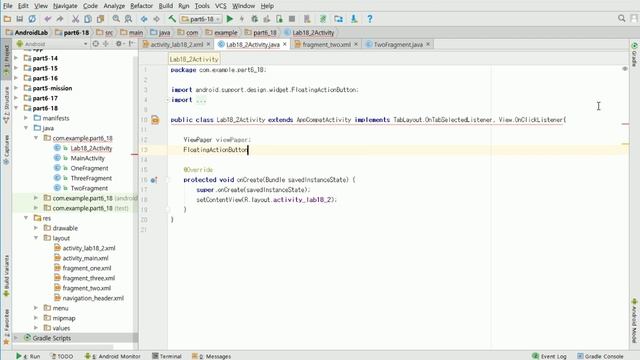Click the example breadcrumb folder
The image size is (640, 360).
tap(221, 33)
